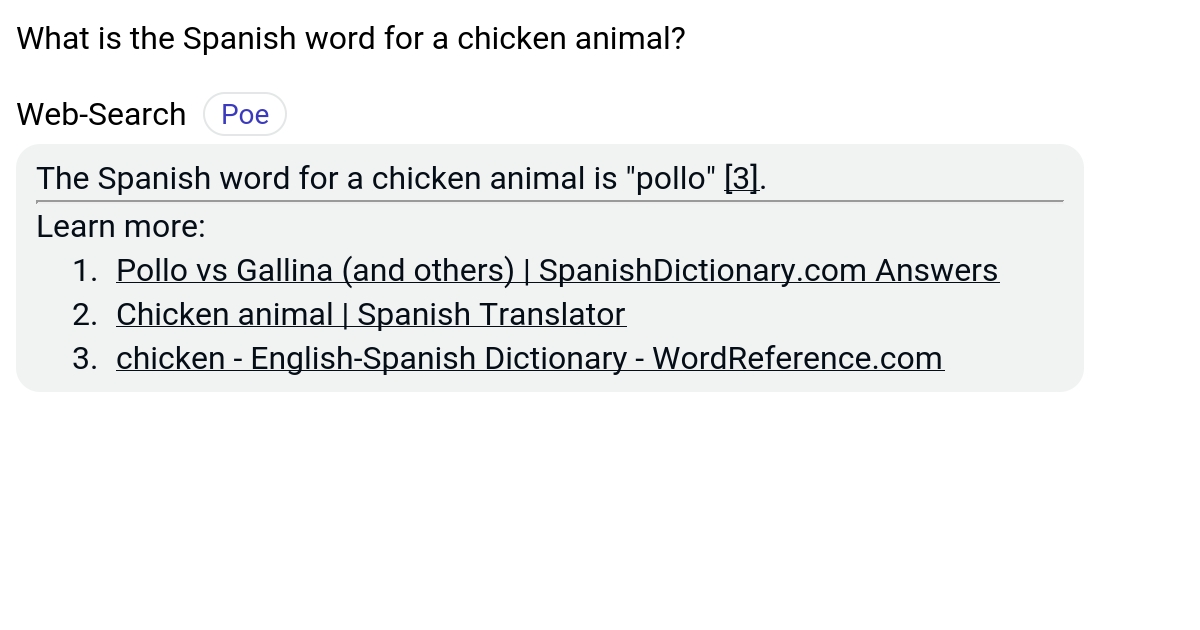Screen dimensions: 1200x630
Task: Visit the WordReference.com chicken dictionary link
Action: [529, 358]
